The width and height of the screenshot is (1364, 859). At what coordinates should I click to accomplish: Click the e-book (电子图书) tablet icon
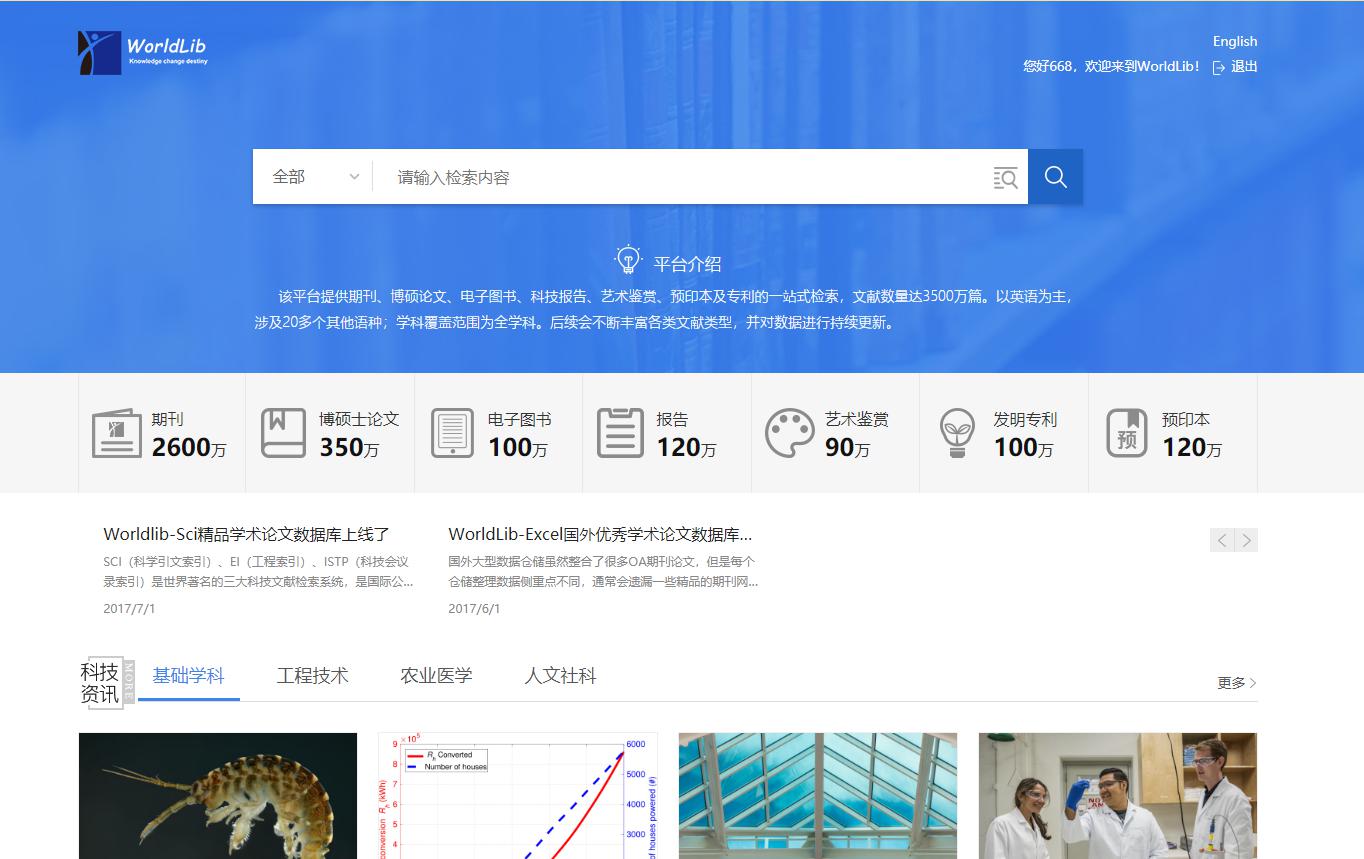(x=452, y=433)
